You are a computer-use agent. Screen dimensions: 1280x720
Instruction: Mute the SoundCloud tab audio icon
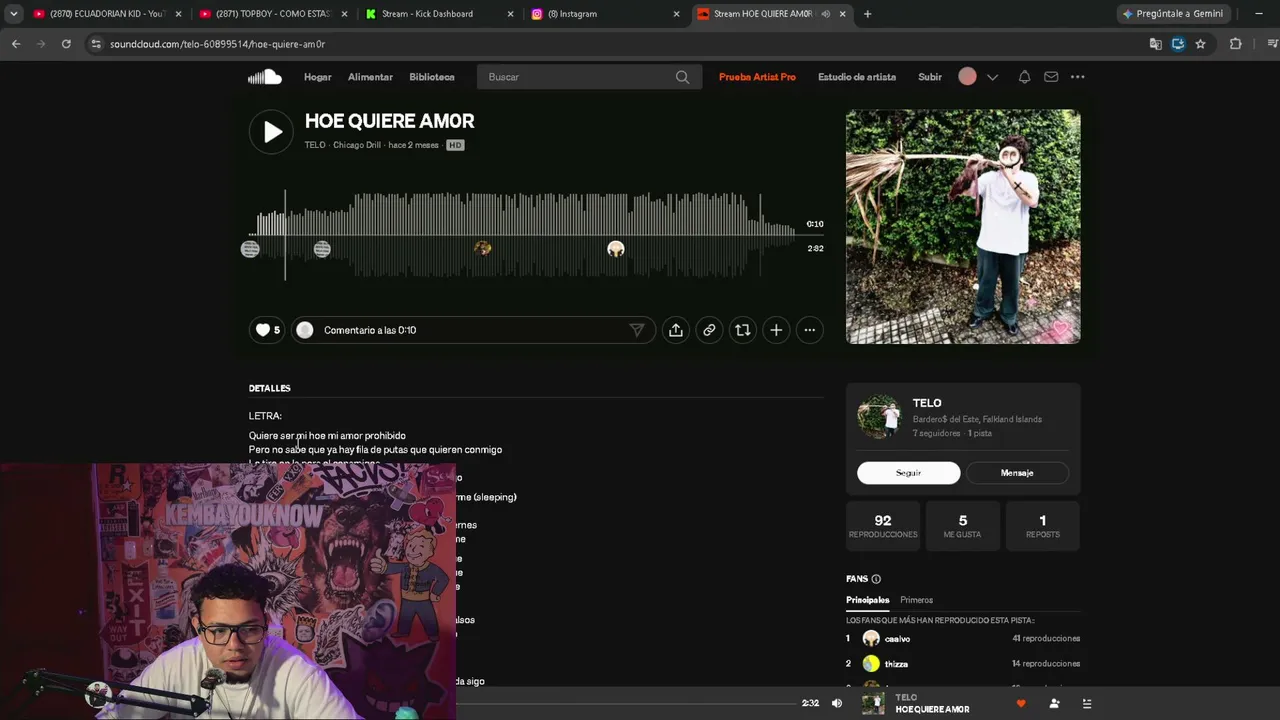(x=826, y=14)
